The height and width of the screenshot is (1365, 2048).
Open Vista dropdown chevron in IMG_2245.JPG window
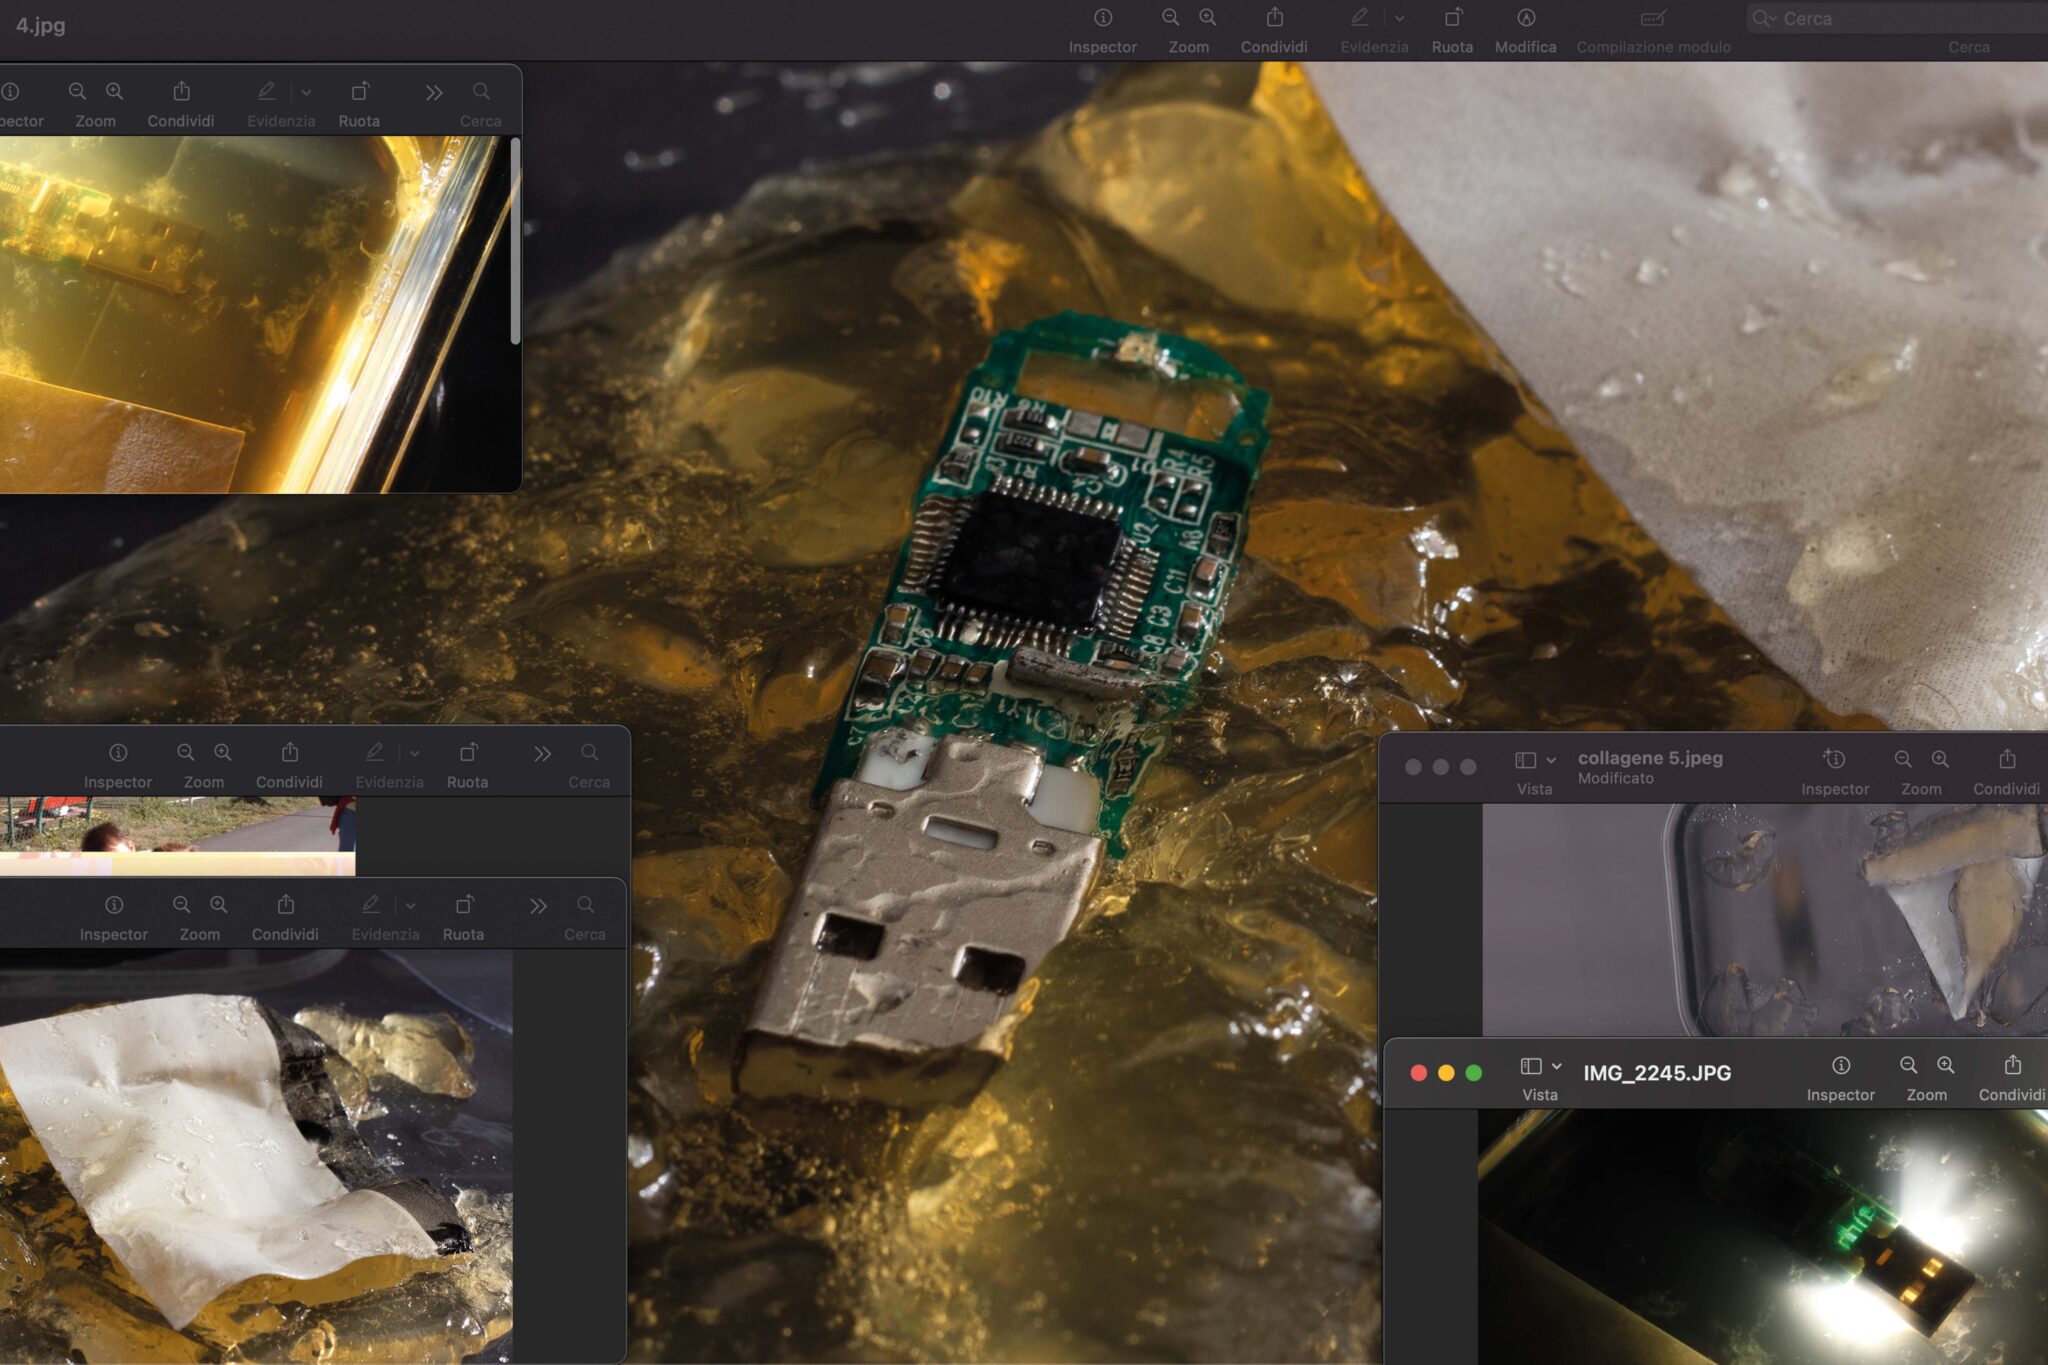(1556, 1067)
